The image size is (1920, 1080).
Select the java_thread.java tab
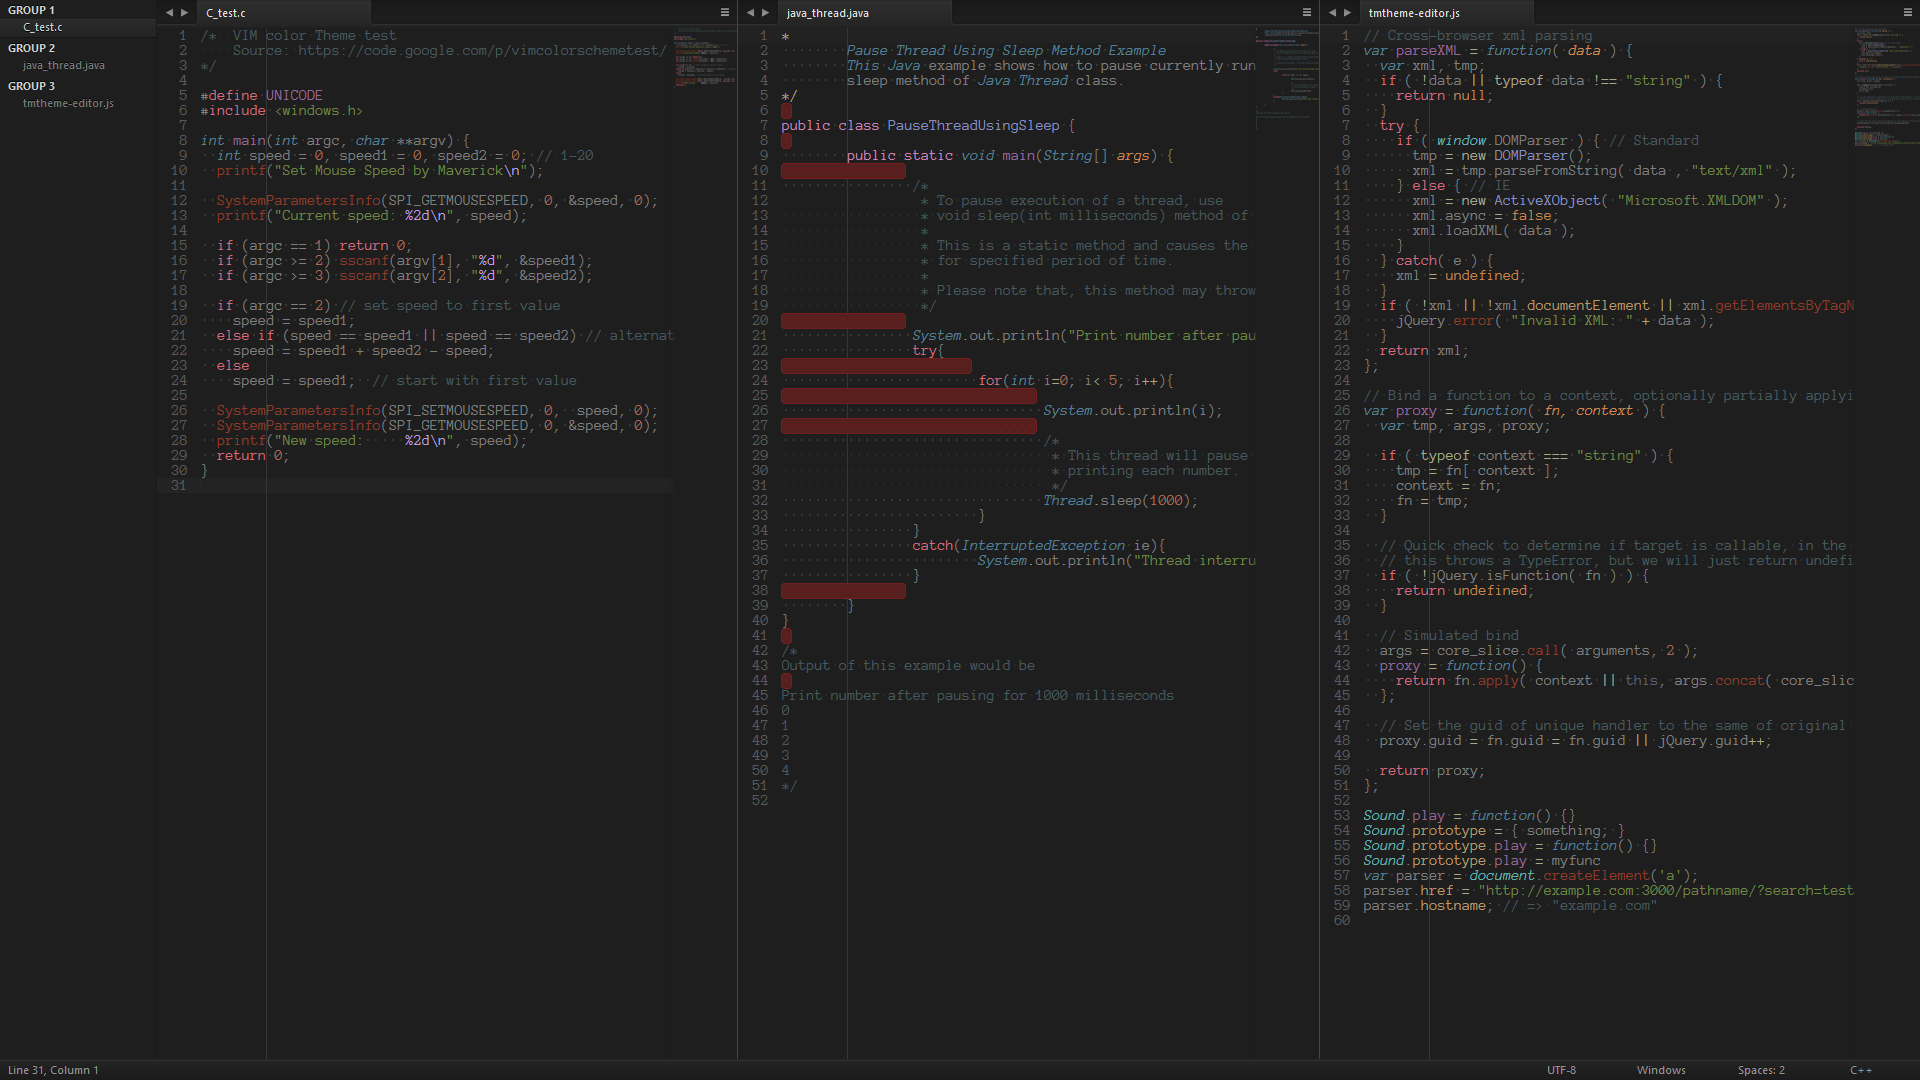pos(827,13)
